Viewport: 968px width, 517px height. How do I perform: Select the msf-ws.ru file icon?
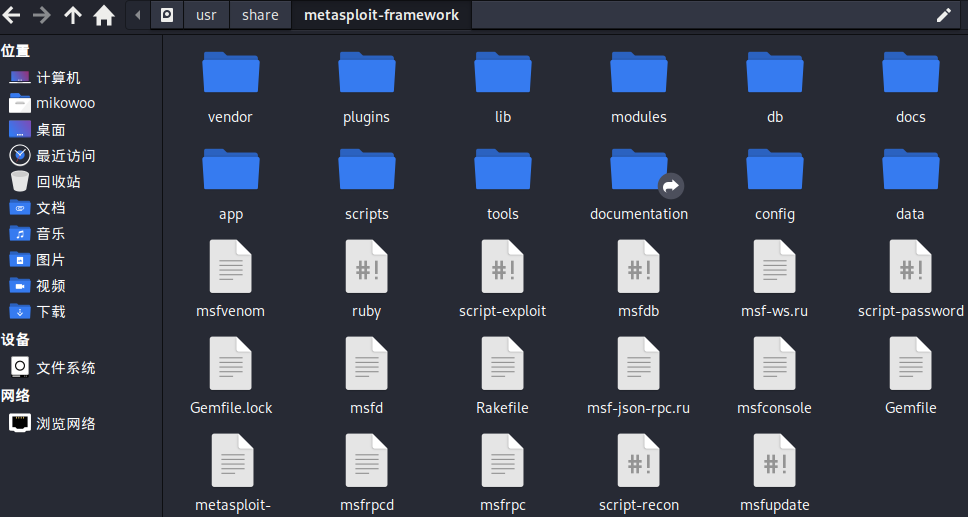click(x=775, y=266)
